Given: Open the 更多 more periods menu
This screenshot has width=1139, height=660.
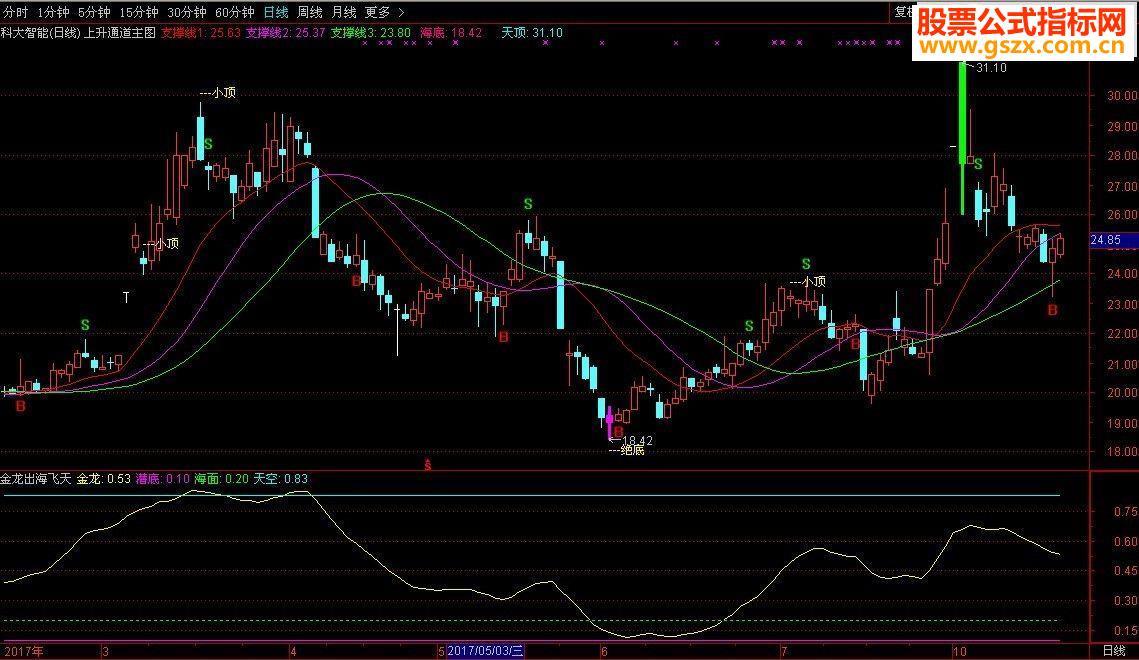Looking at the screenshot, I should point(378,12).
